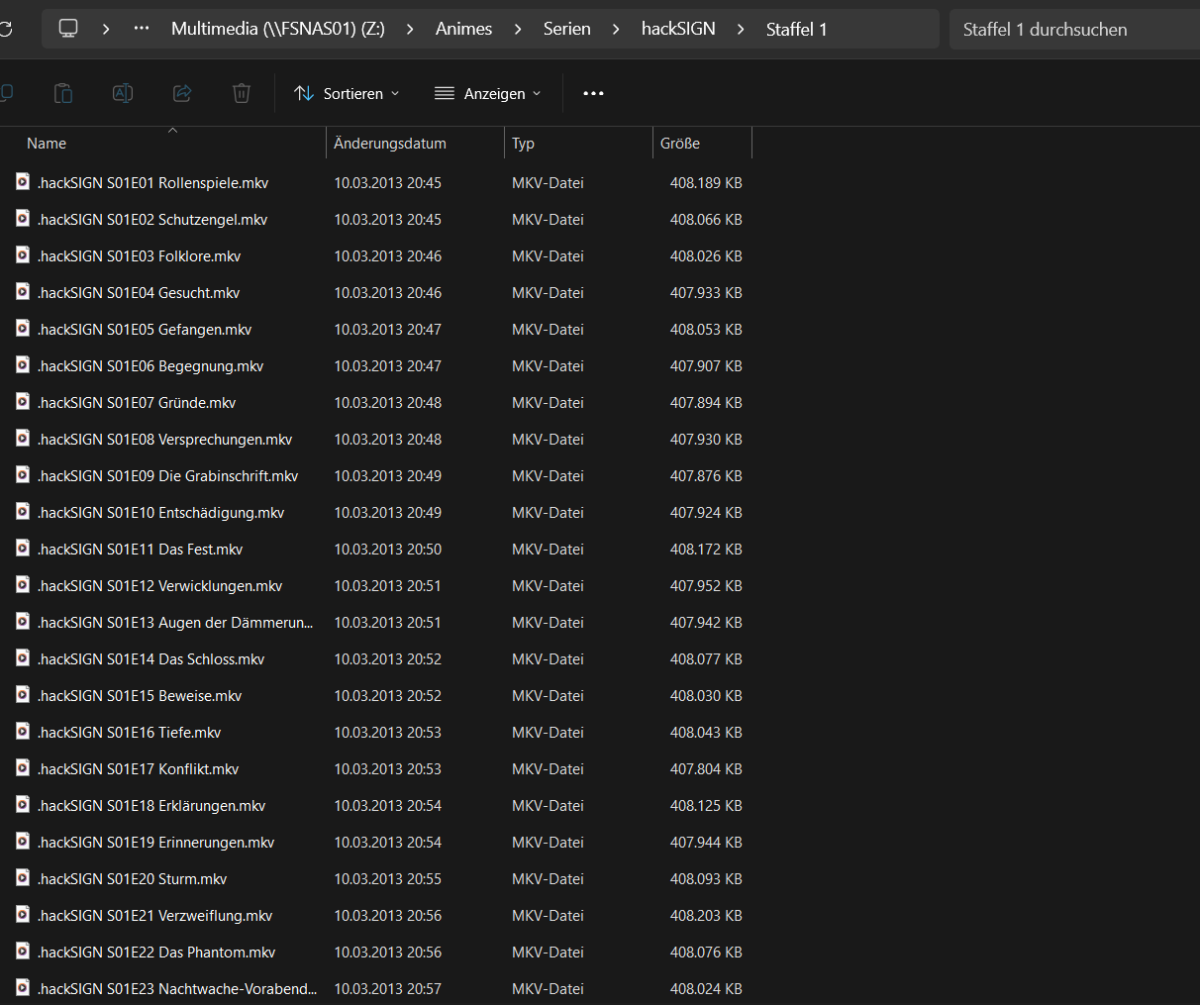1200x1005 pixels.
Task: Click the file icon of S01E01 Rollenspiele.mkv
Action: point(23,182)
